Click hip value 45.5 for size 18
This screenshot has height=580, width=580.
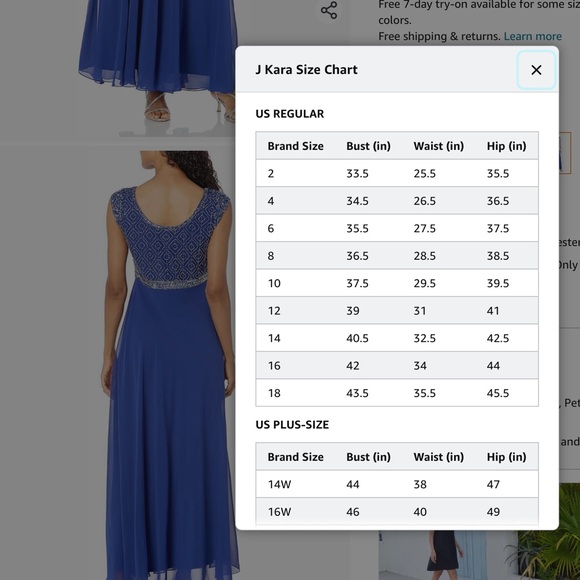pos(498,393)
